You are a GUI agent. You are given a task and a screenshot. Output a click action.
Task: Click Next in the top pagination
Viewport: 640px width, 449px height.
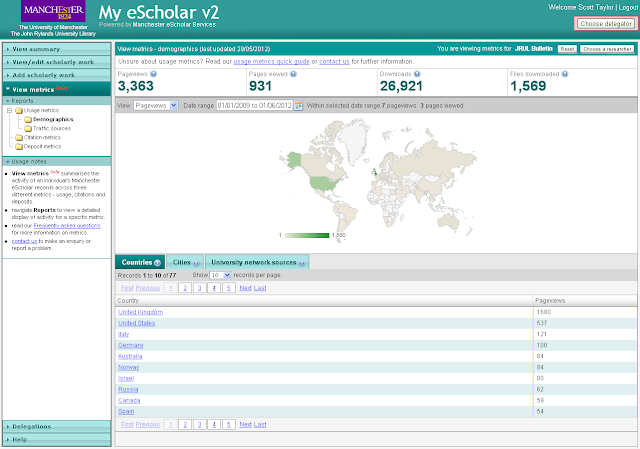[245, 288]
